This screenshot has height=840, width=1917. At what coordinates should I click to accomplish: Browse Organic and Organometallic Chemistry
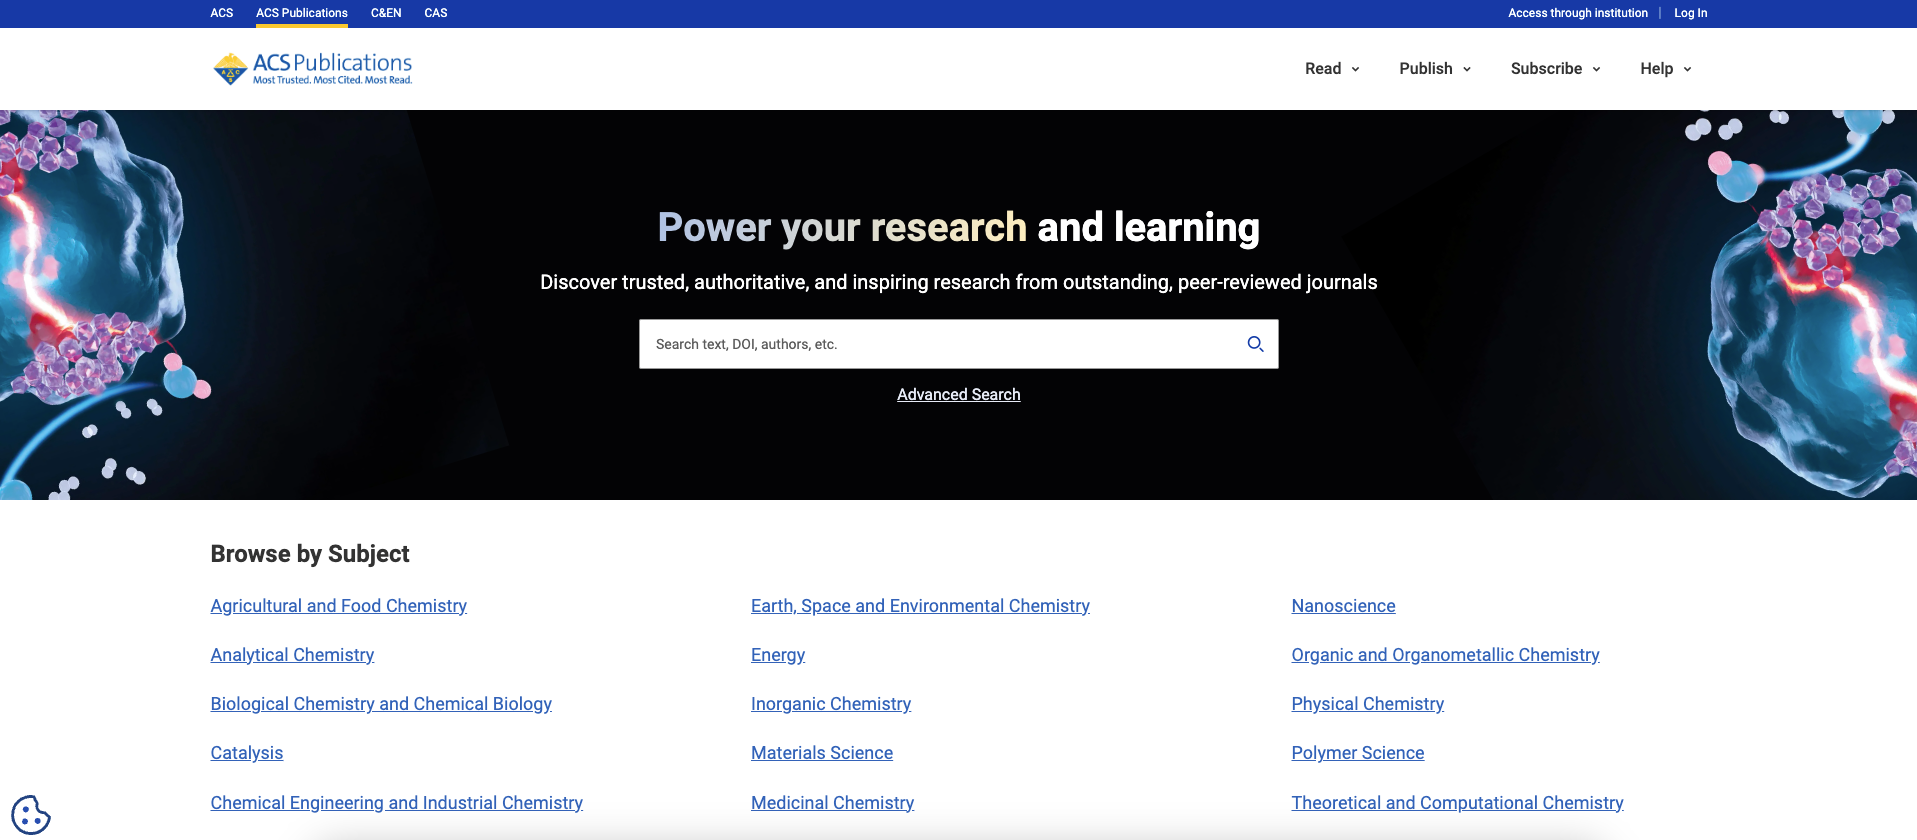pos(1445,655)
